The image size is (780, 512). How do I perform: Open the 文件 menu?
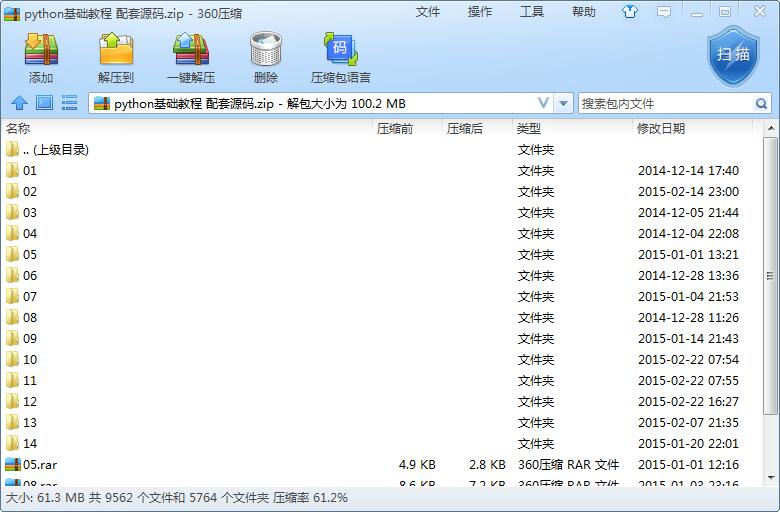(x=428, y=12)
